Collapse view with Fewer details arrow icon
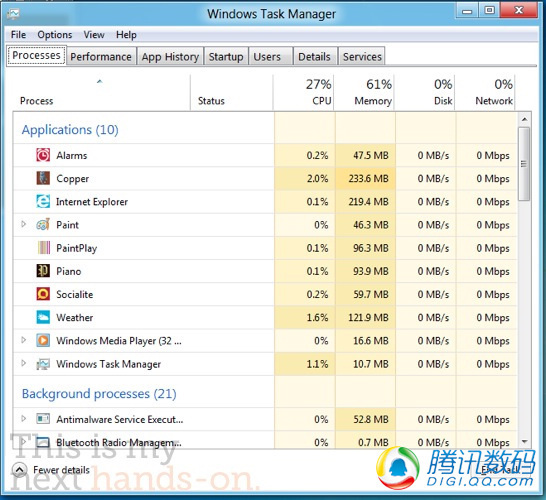The image size is (546, 500). 19,470
